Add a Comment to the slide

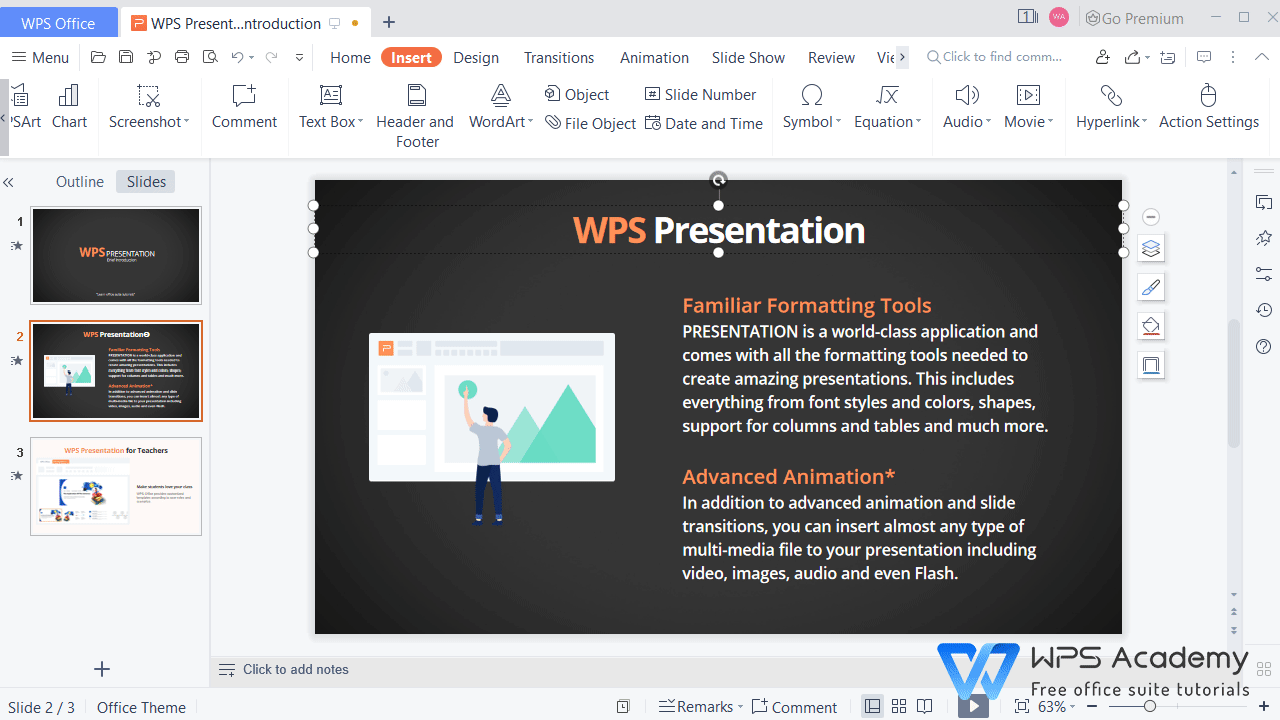tap(244, 107)
